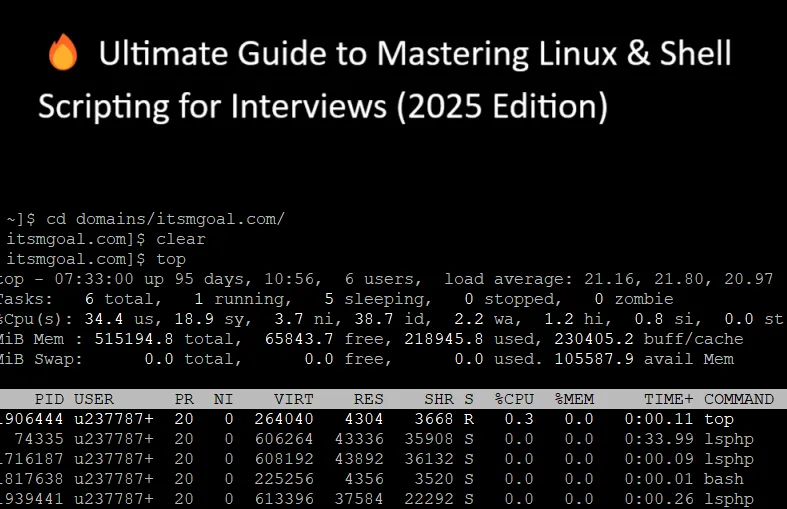Image resolution: width=787 pixels, height=509 pixels.
Task: Click the 'bash' process name
Action: (x=724, y=479)
